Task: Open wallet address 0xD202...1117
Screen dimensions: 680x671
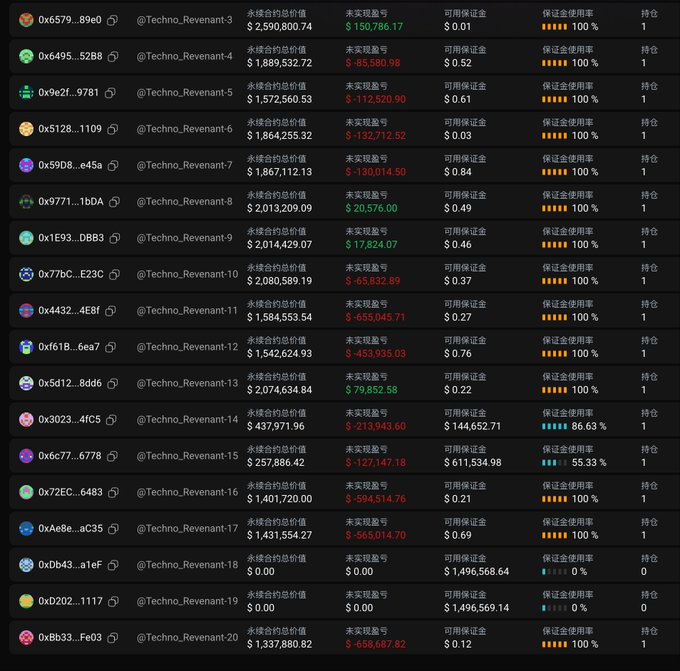Action: (70, 601)
